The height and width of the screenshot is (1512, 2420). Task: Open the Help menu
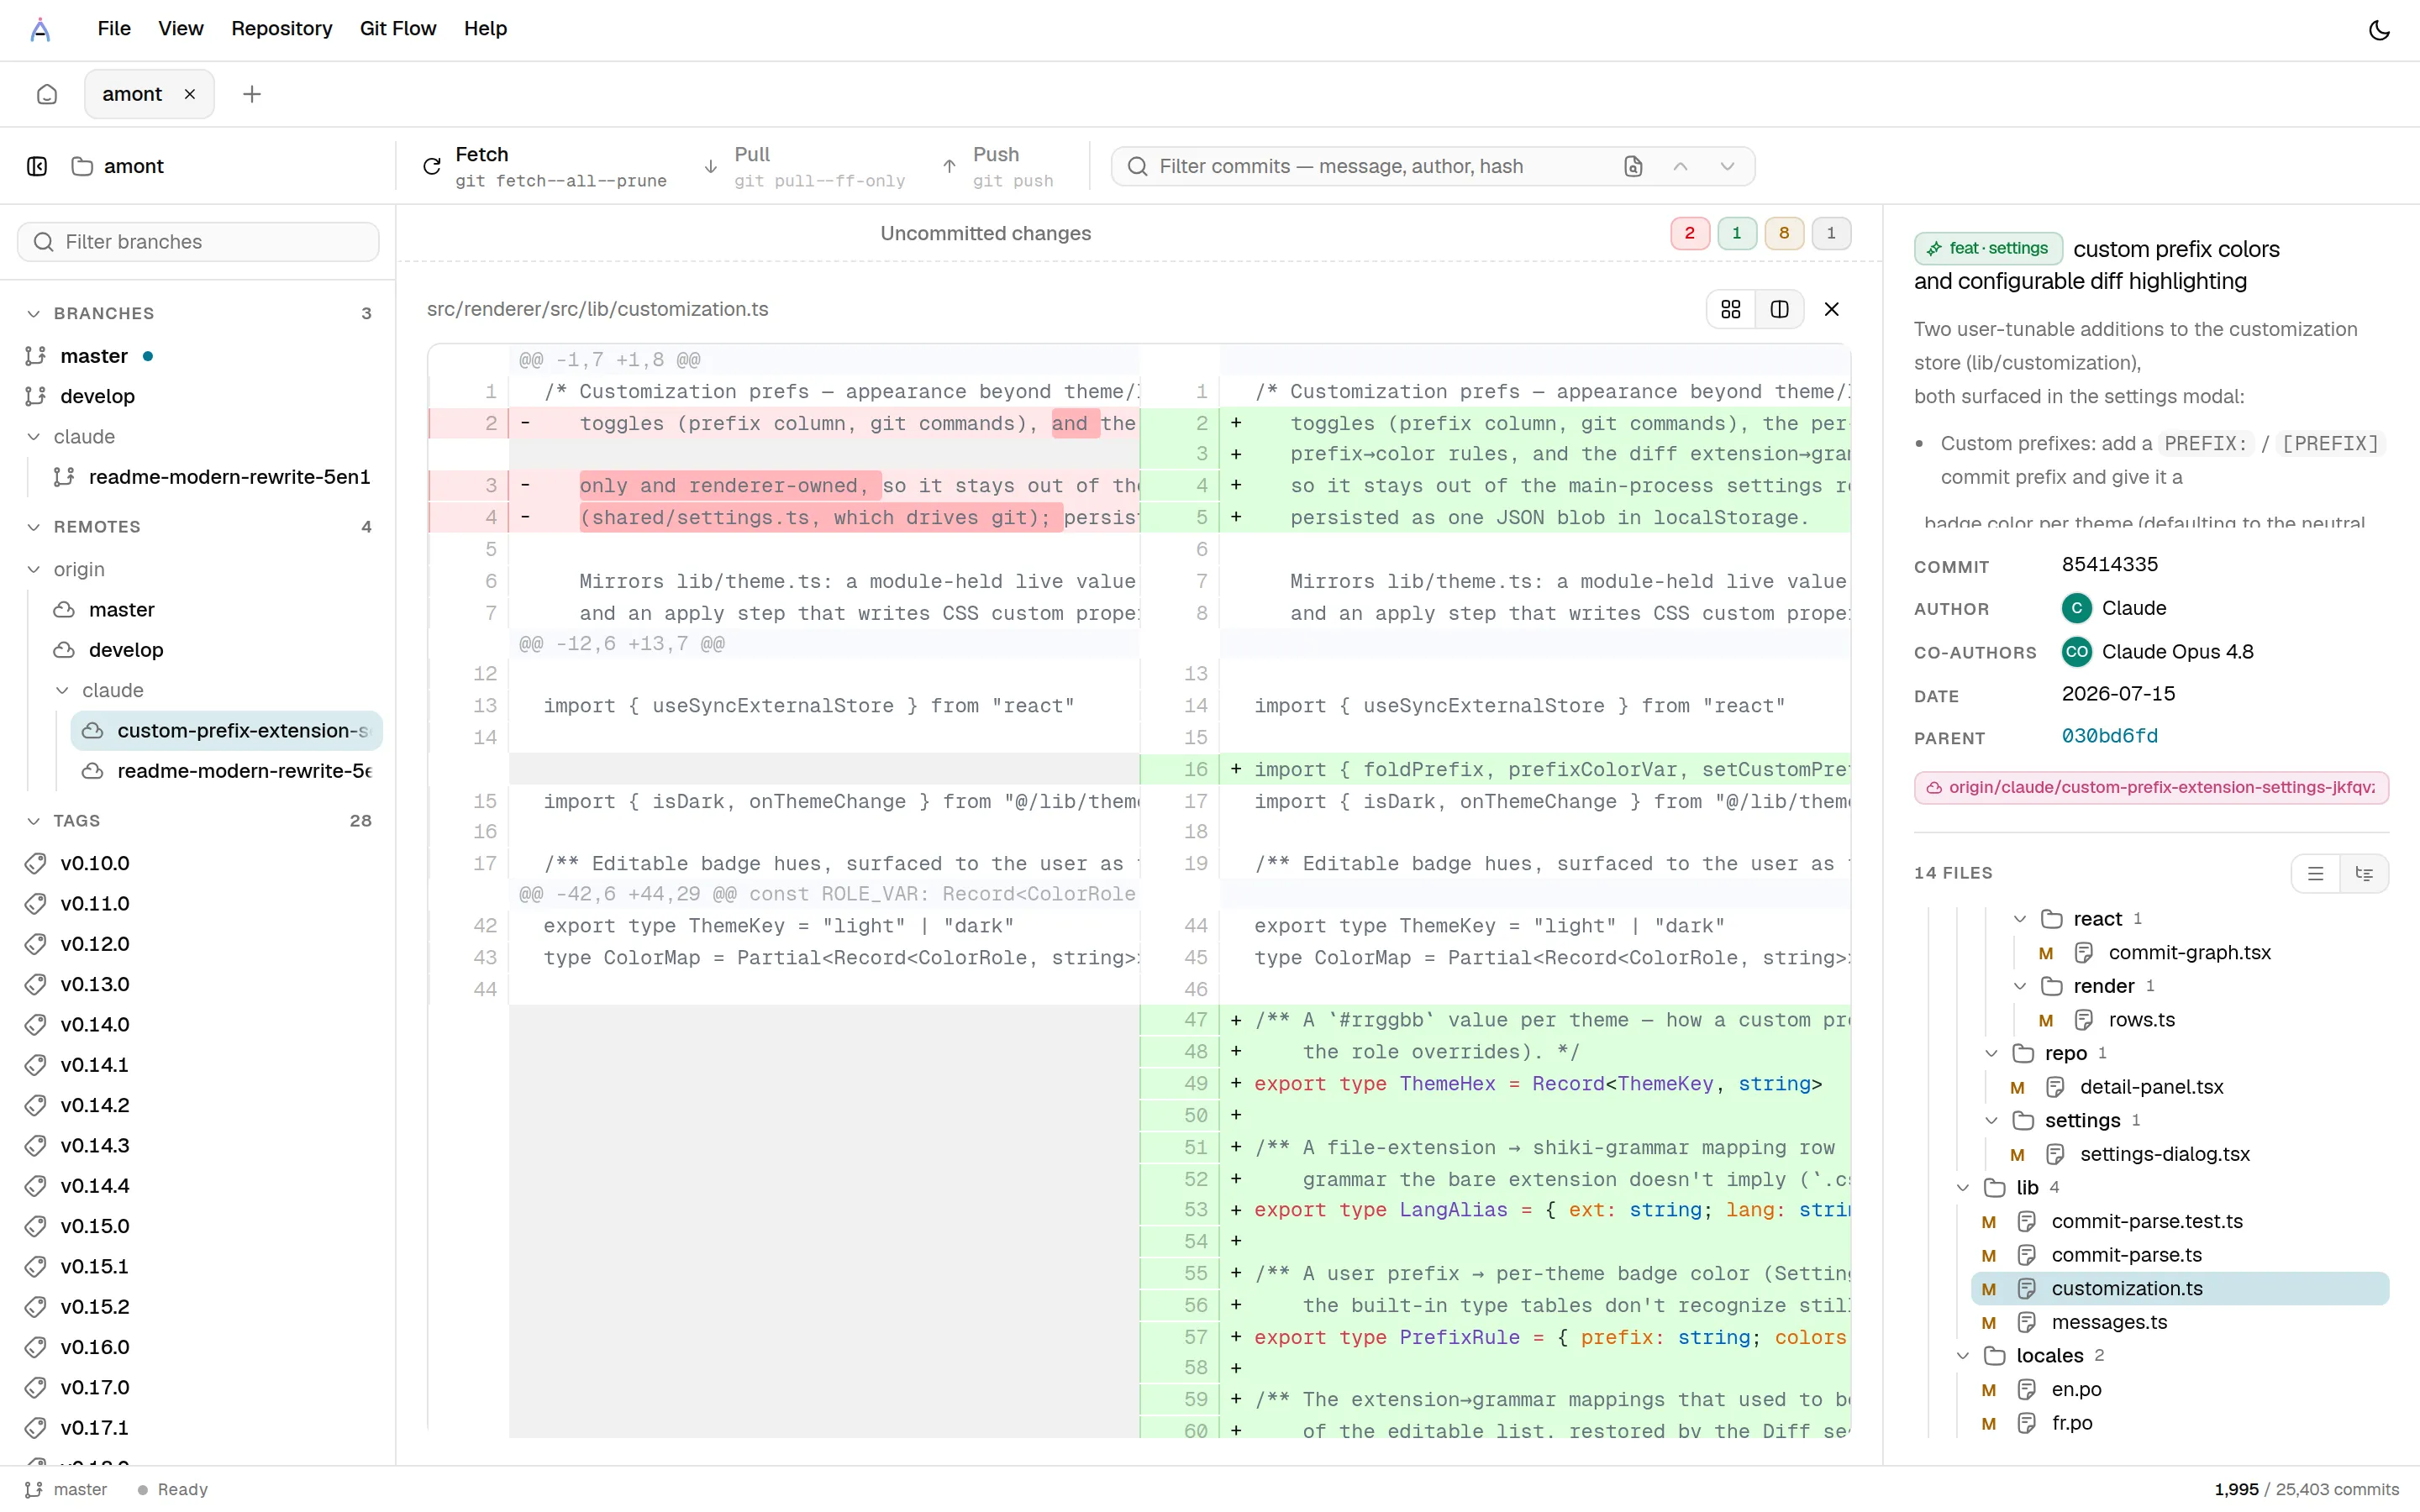point(486,29)
